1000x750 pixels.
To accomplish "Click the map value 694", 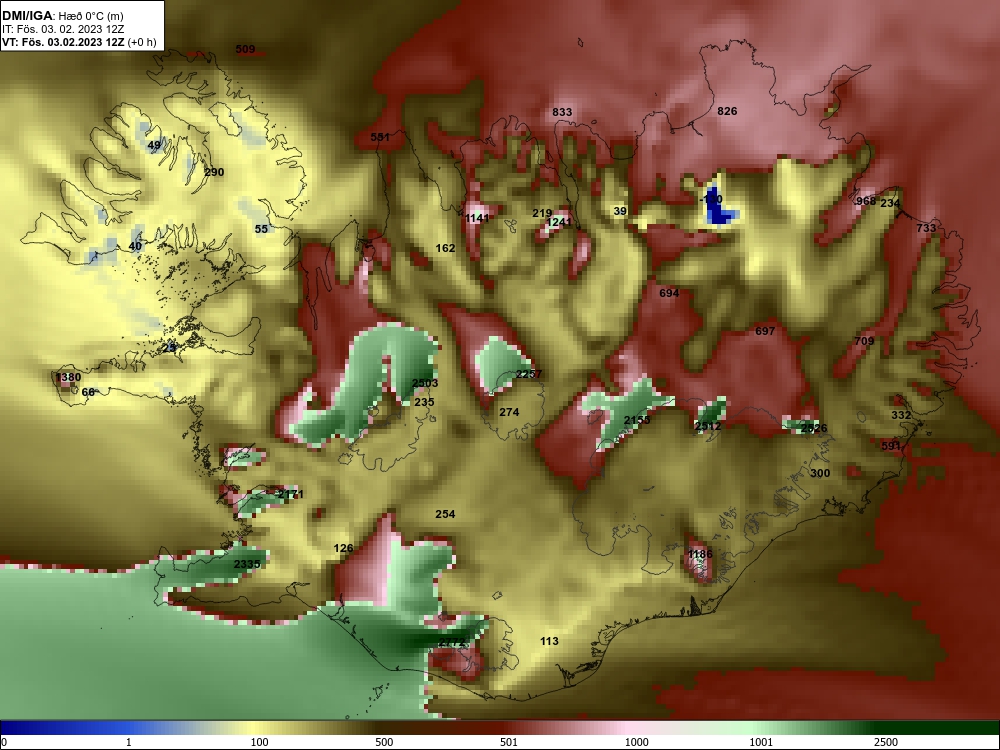I will [669, 293].
